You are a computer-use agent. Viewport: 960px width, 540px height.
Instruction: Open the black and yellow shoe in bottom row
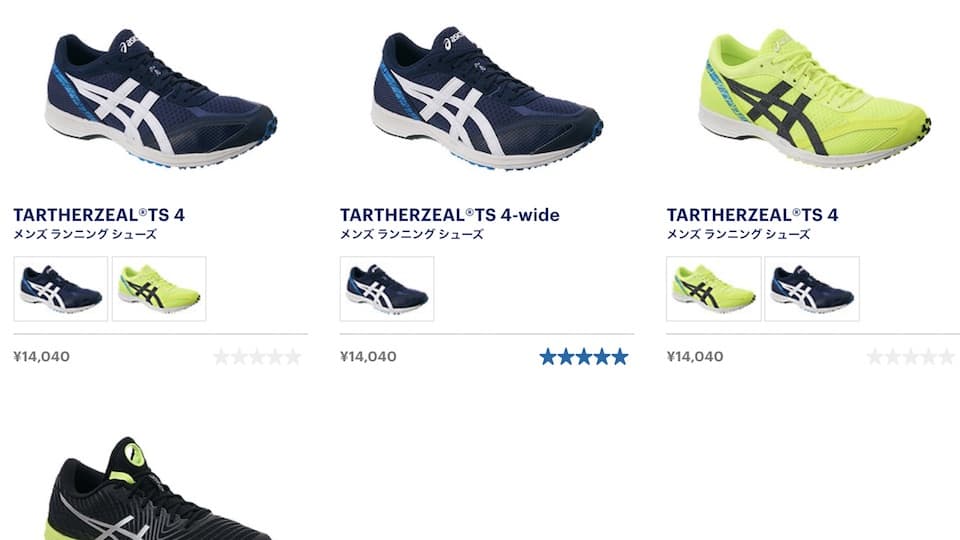point(158,489)
